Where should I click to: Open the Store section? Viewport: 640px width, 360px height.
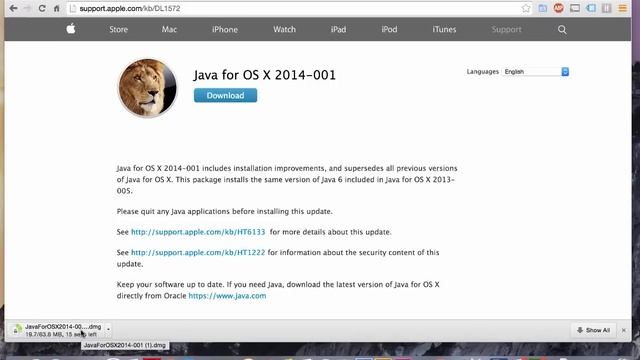[118, 29]
